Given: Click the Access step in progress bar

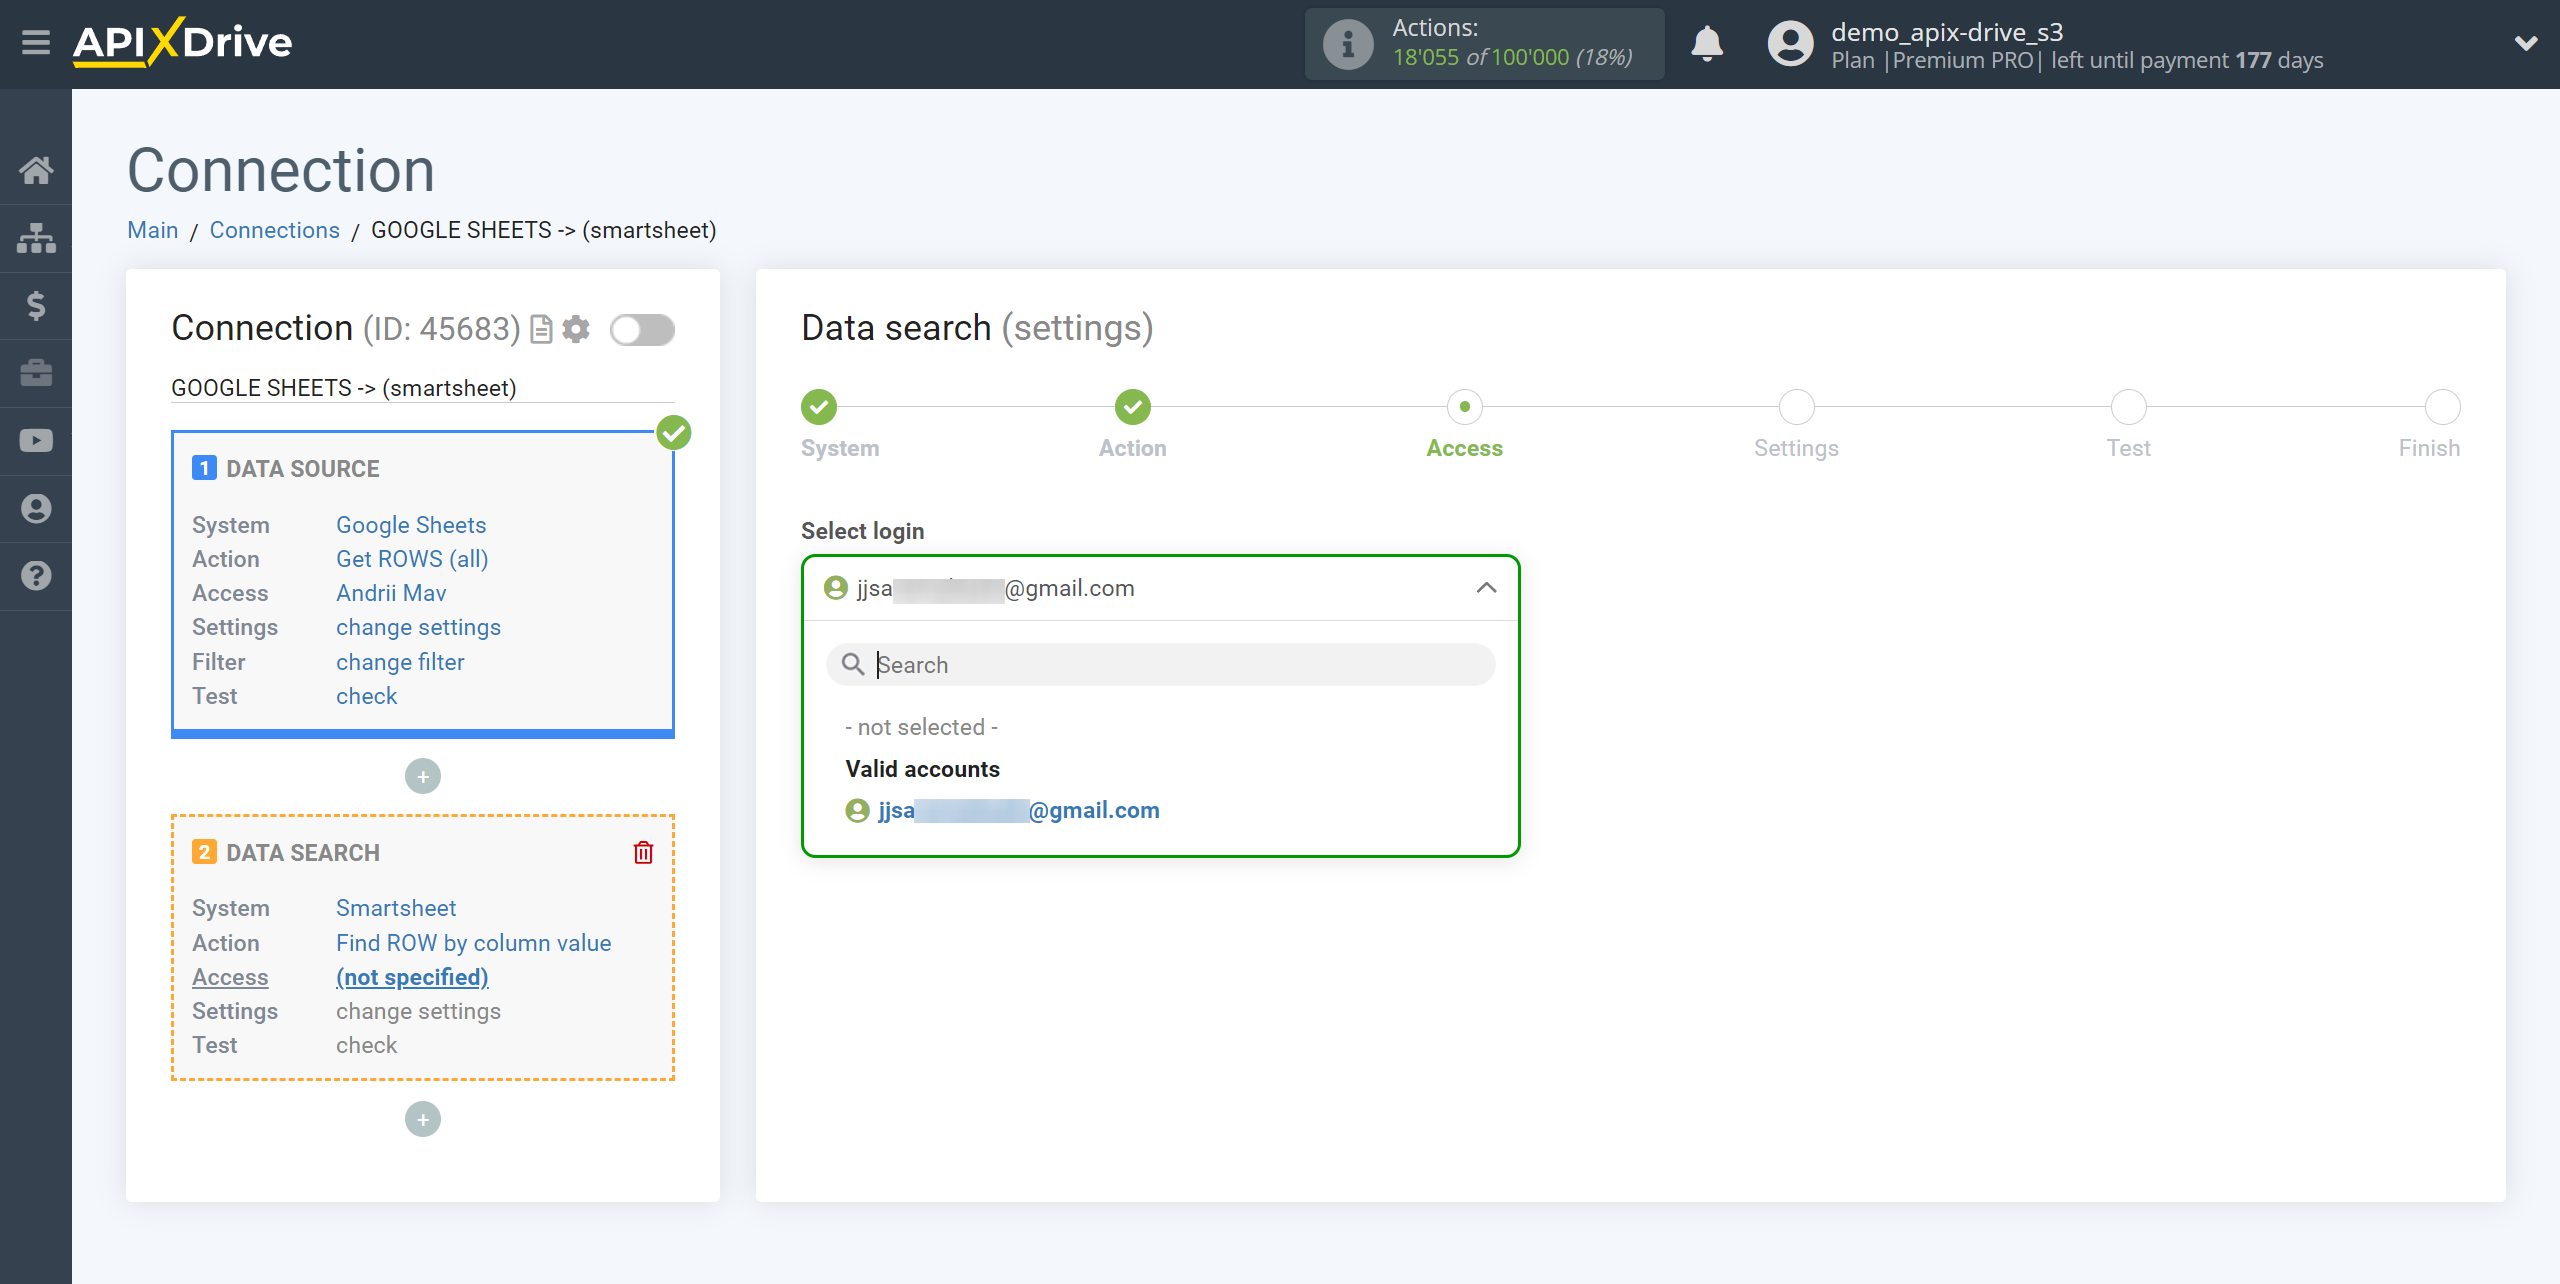Looking at the screenshot, I should click(1463, 406).
